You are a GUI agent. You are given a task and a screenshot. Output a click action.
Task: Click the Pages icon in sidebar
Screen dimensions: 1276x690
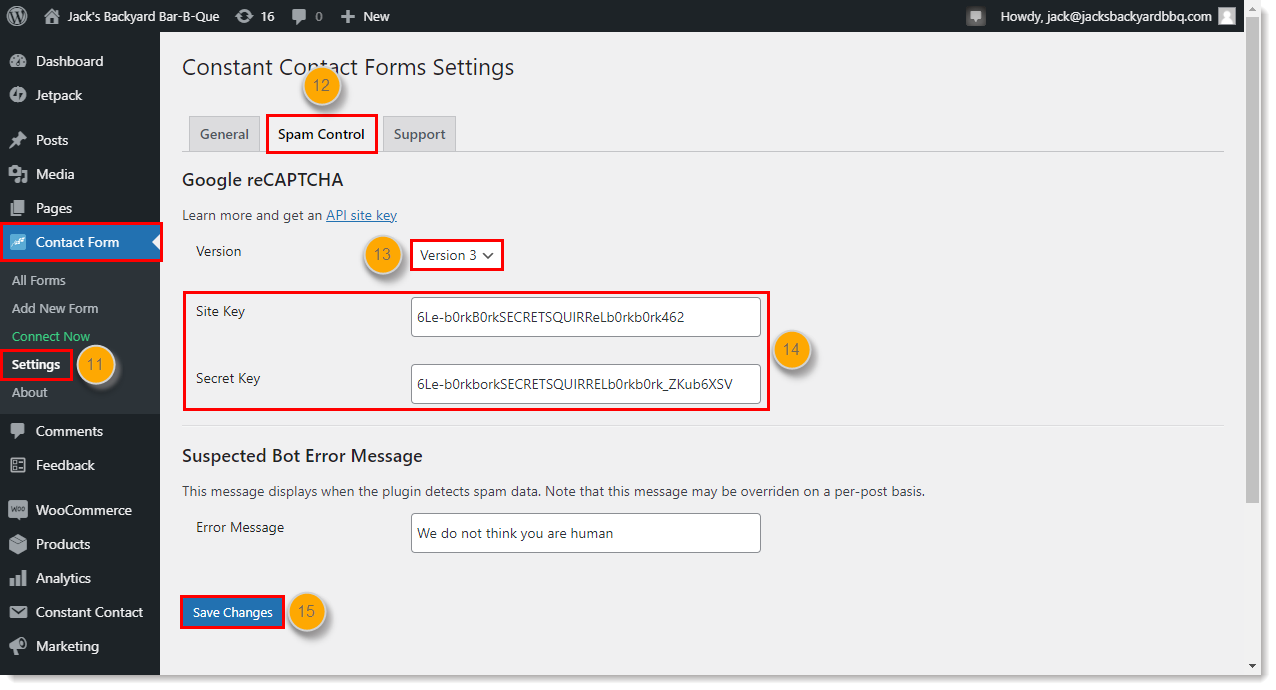(x=17, y=208)
